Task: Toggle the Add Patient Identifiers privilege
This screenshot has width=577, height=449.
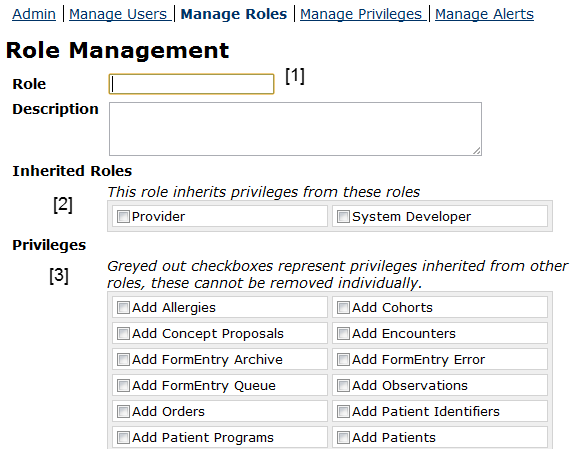Action: pos(343,411)
